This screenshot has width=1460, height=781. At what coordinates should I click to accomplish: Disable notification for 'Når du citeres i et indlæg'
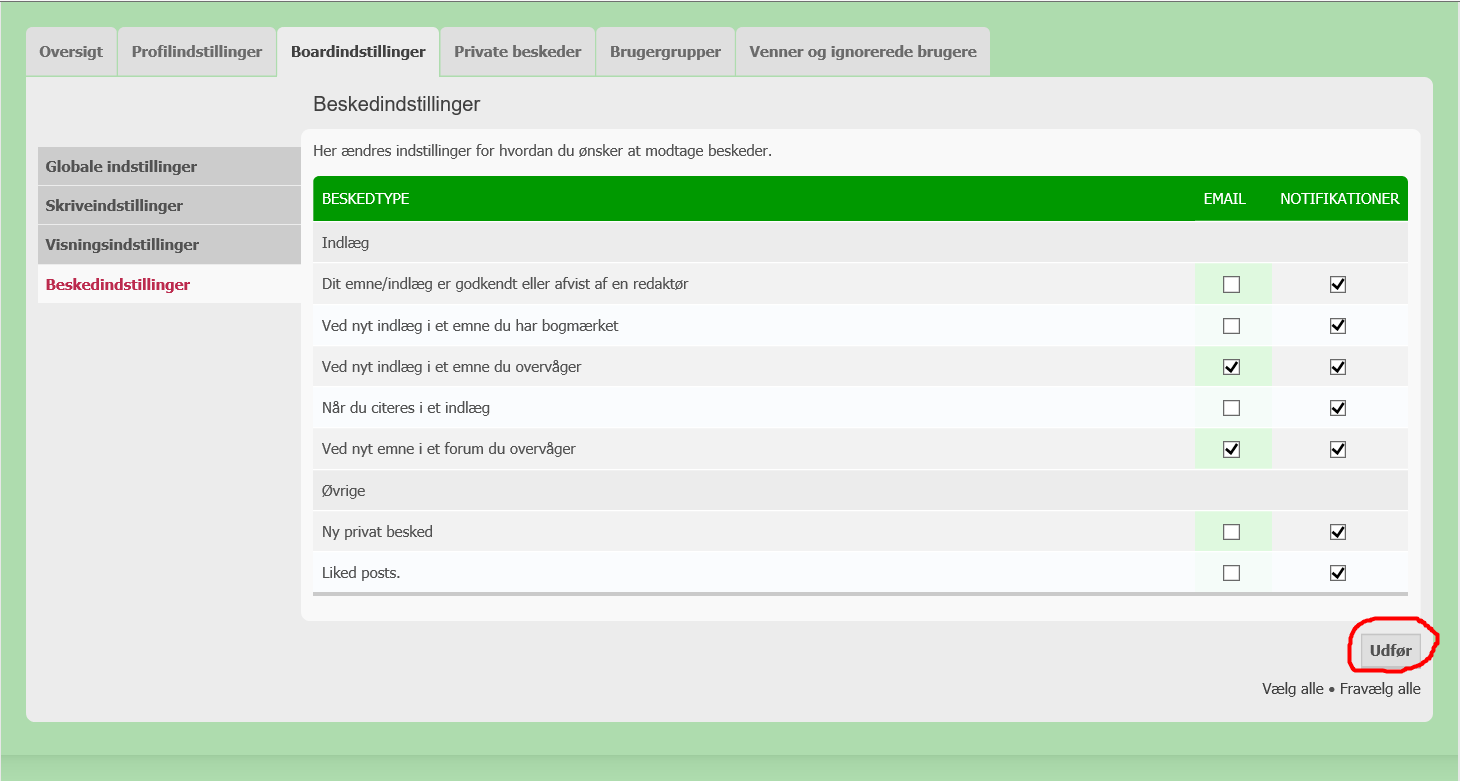coord(1338,408)
